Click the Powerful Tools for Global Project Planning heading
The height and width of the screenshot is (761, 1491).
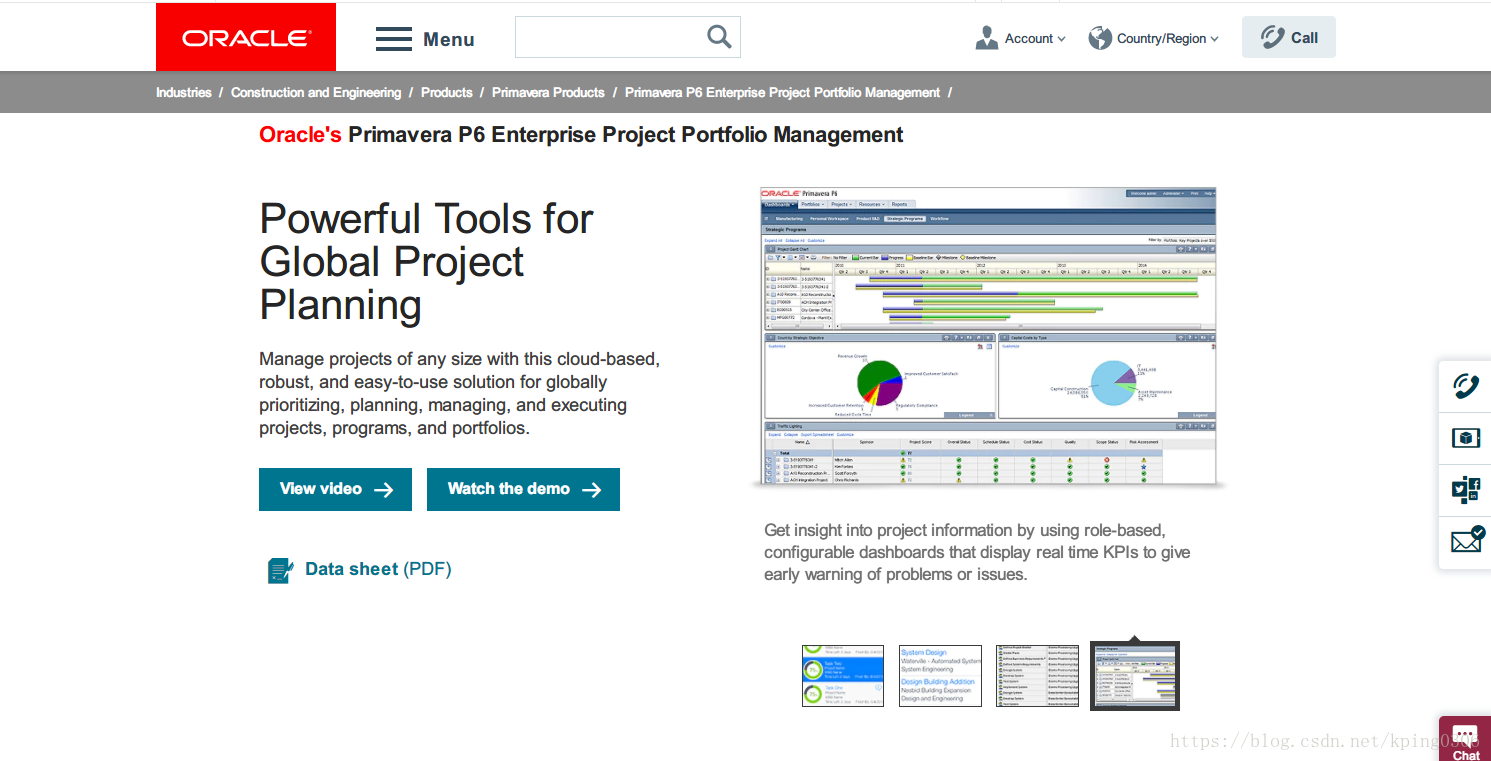pyautogui.click(x=427, y=261)
